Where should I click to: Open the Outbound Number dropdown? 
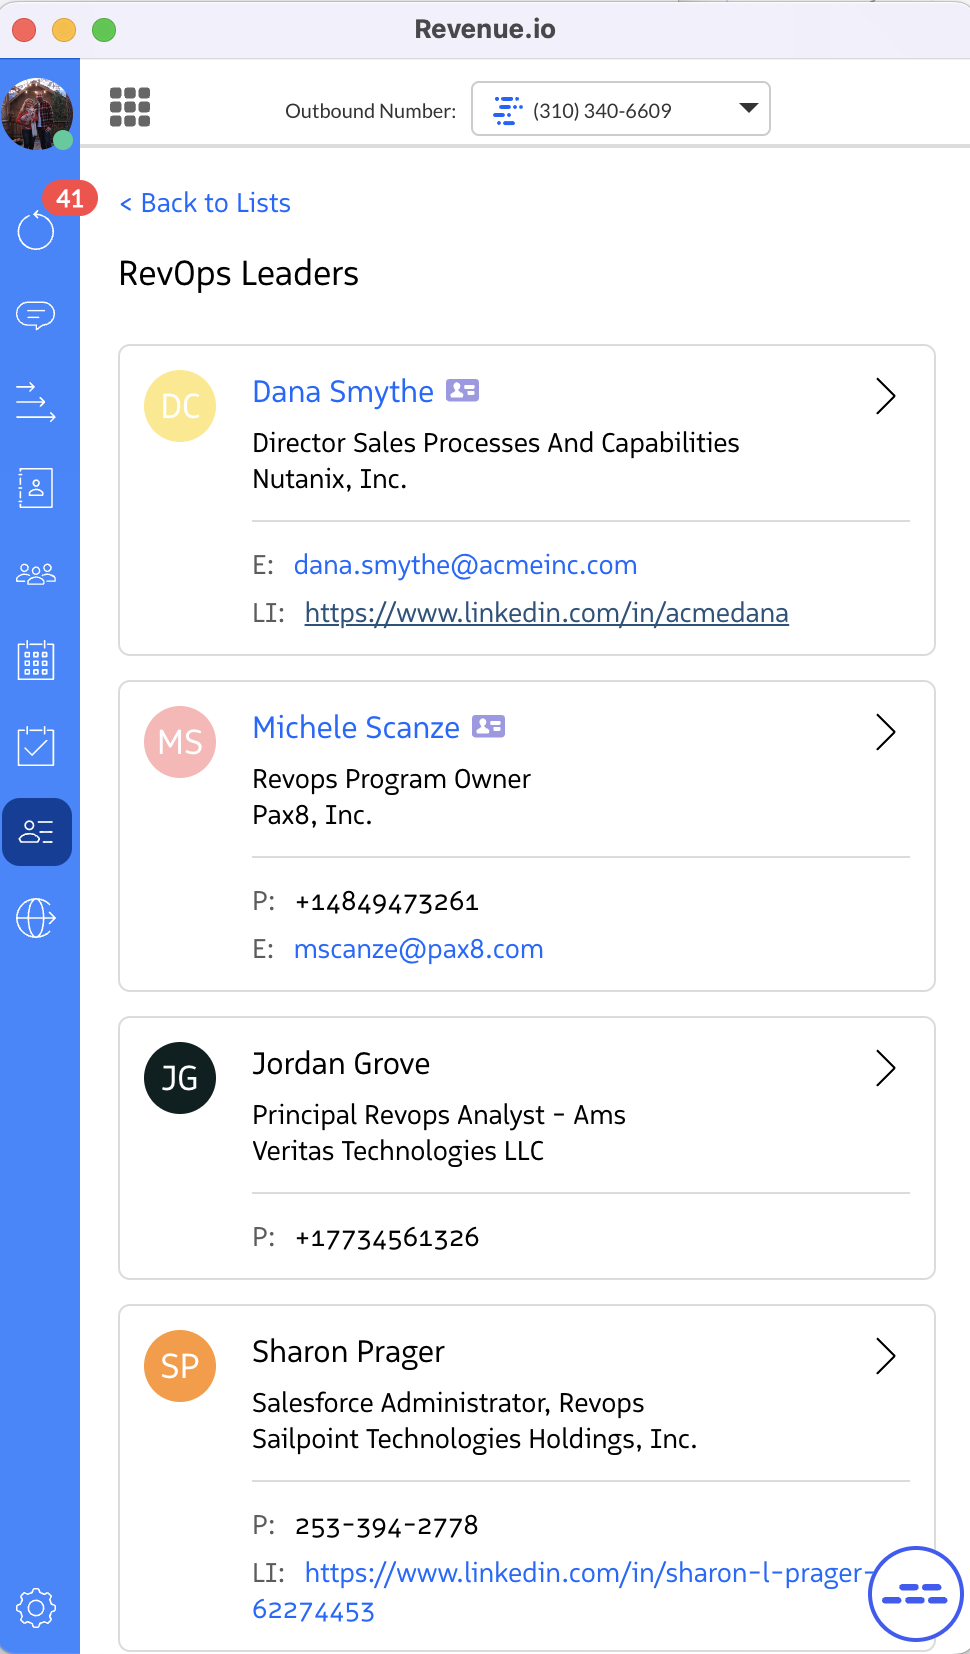click(x=620, y=109)
